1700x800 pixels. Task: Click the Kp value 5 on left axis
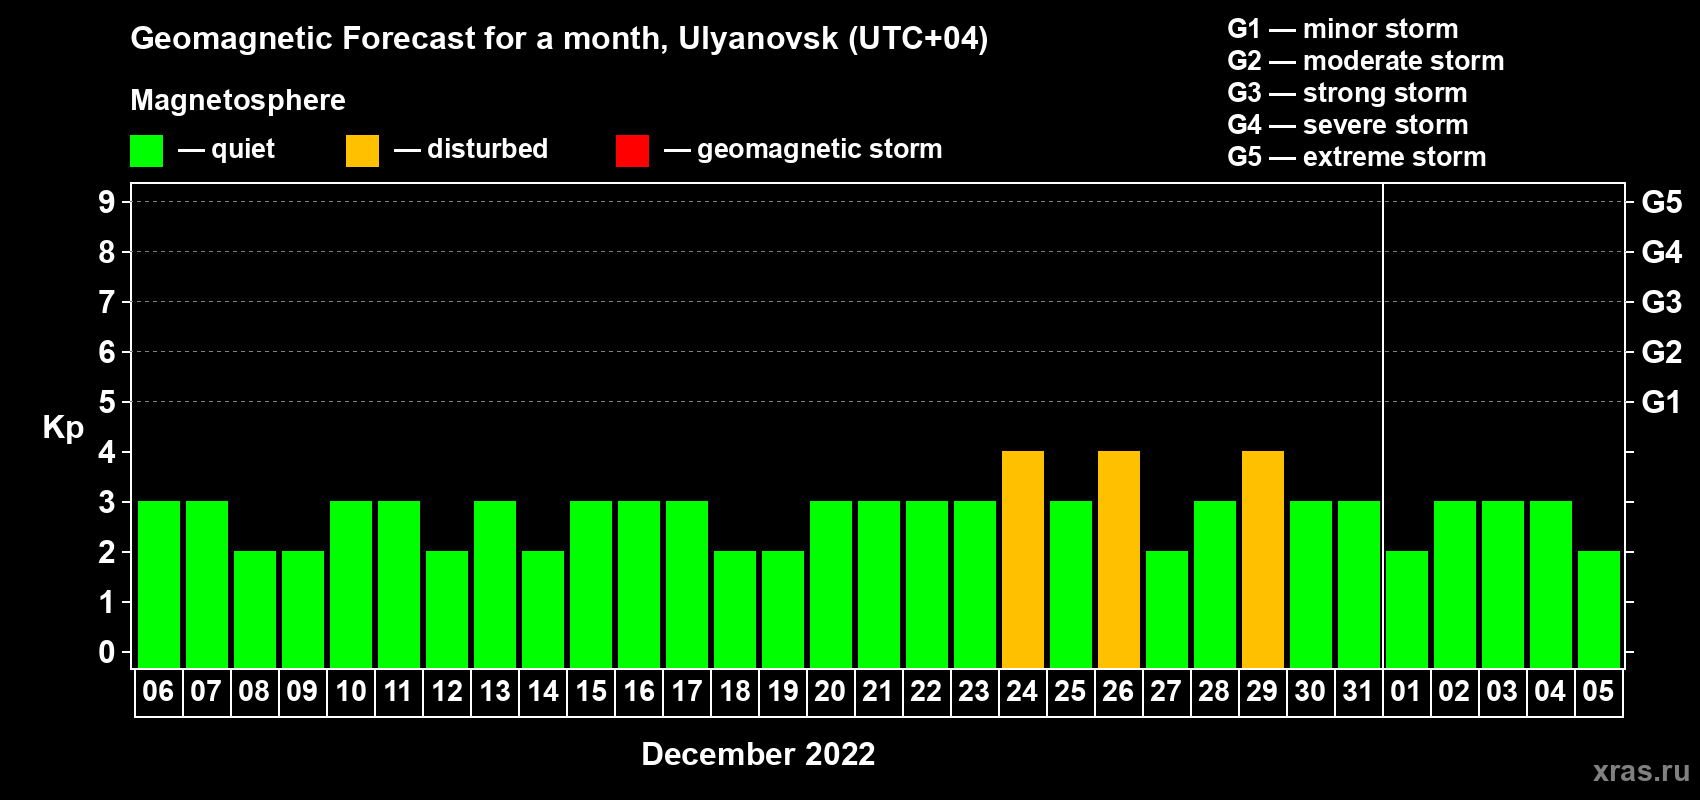[x=107, y=402]
